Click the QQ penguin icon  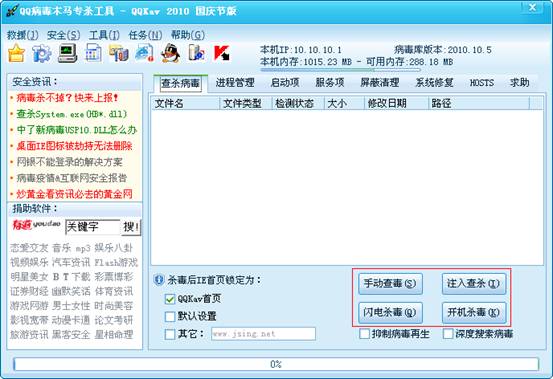pos(171,53)
